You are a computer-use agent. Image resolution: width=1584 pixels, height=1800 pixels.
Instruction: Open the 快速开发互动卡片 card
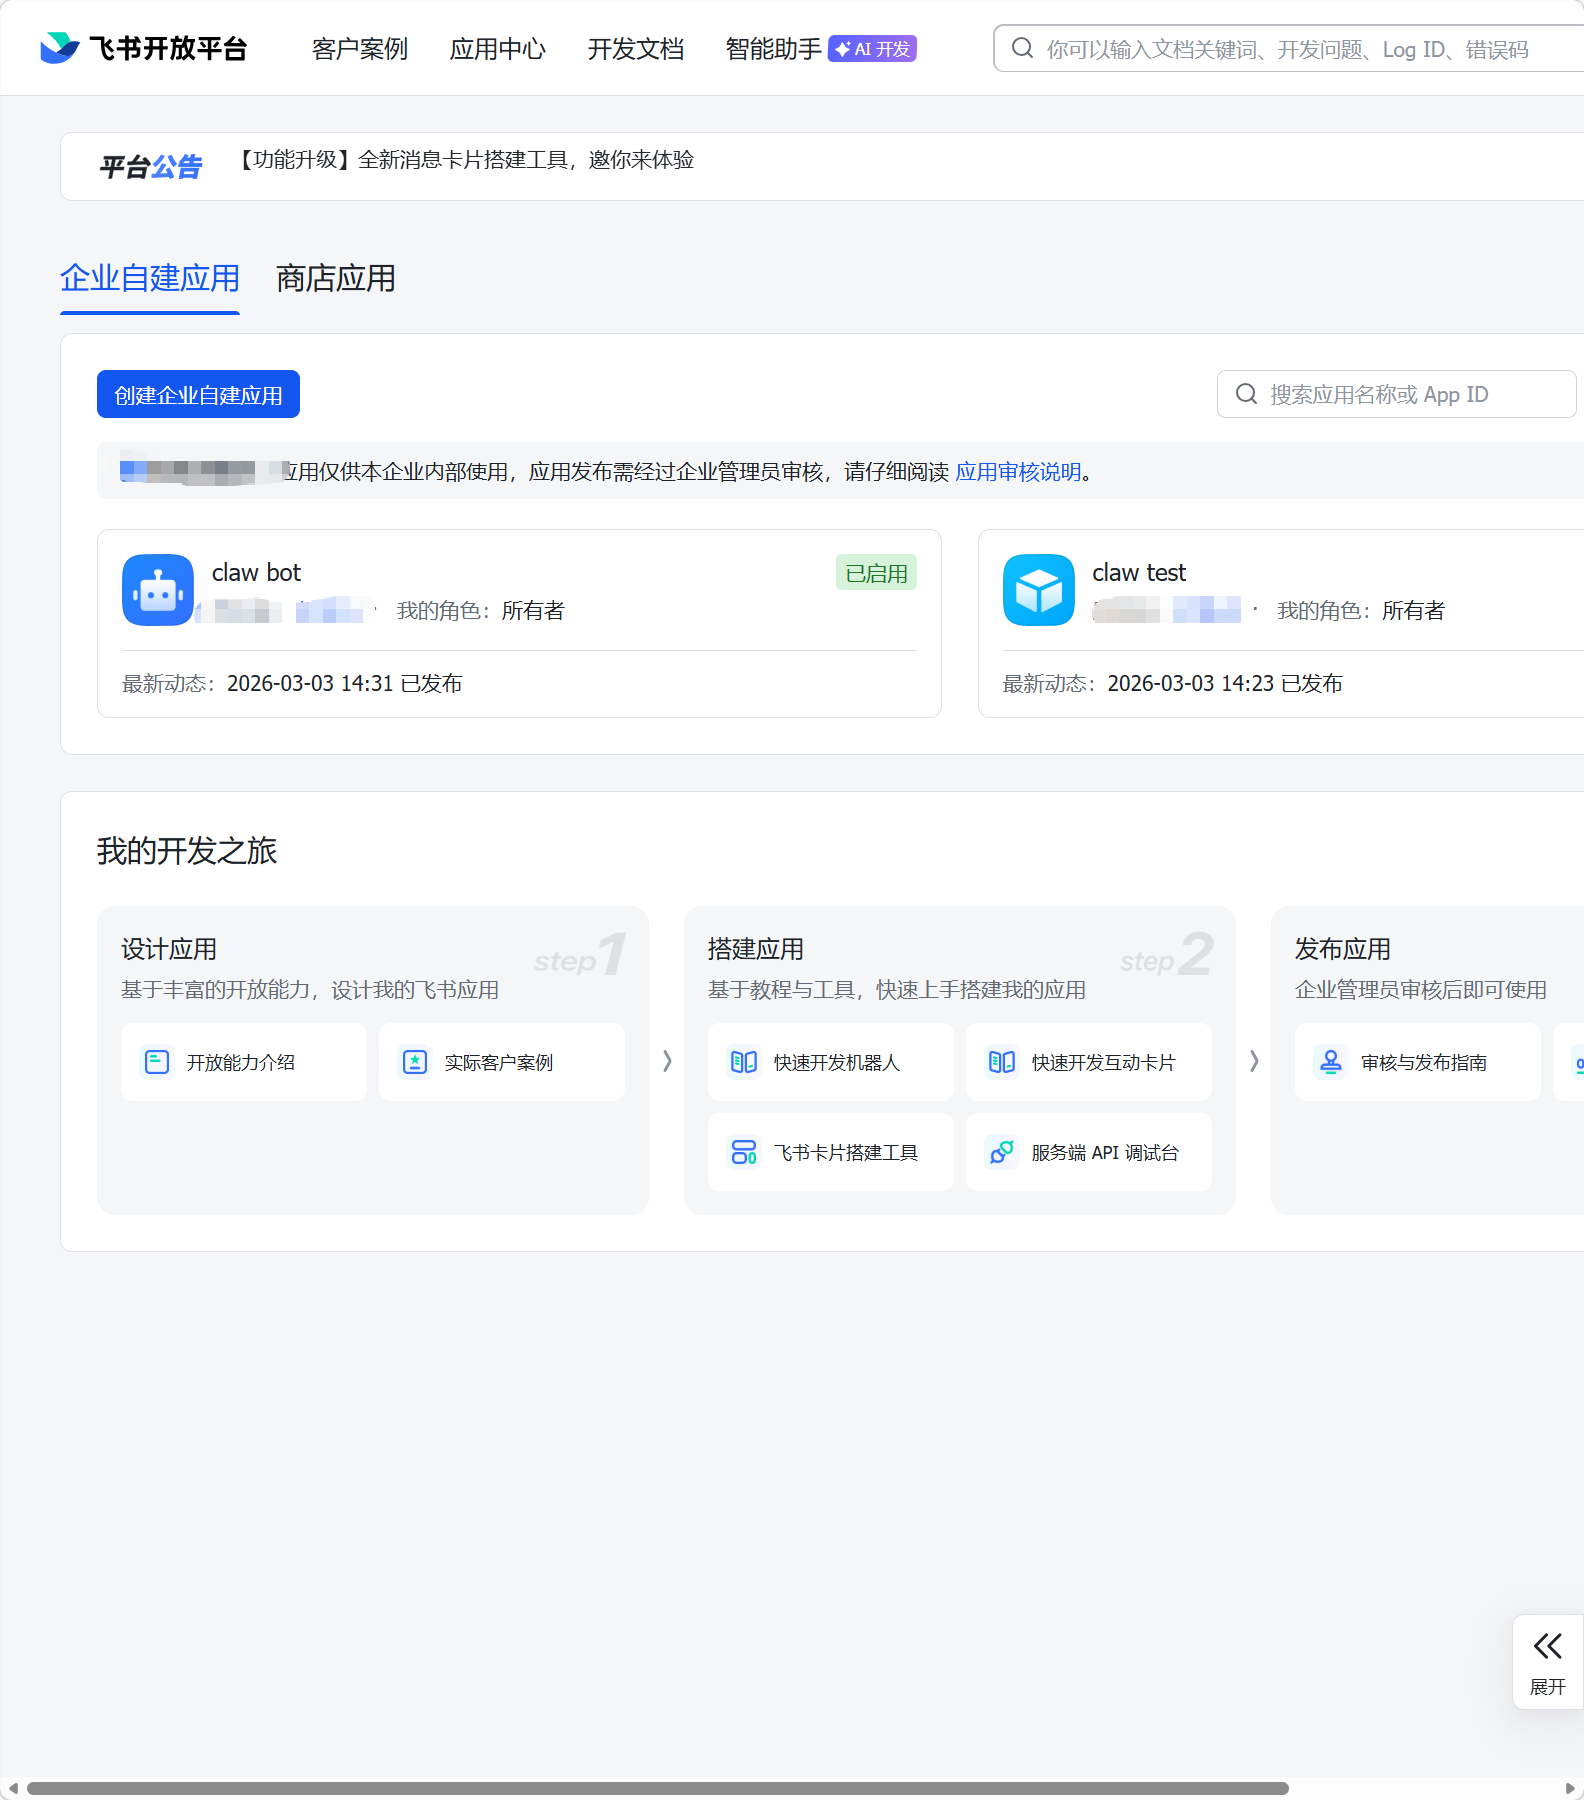pyautogui.click(x=1089, y=1062)
